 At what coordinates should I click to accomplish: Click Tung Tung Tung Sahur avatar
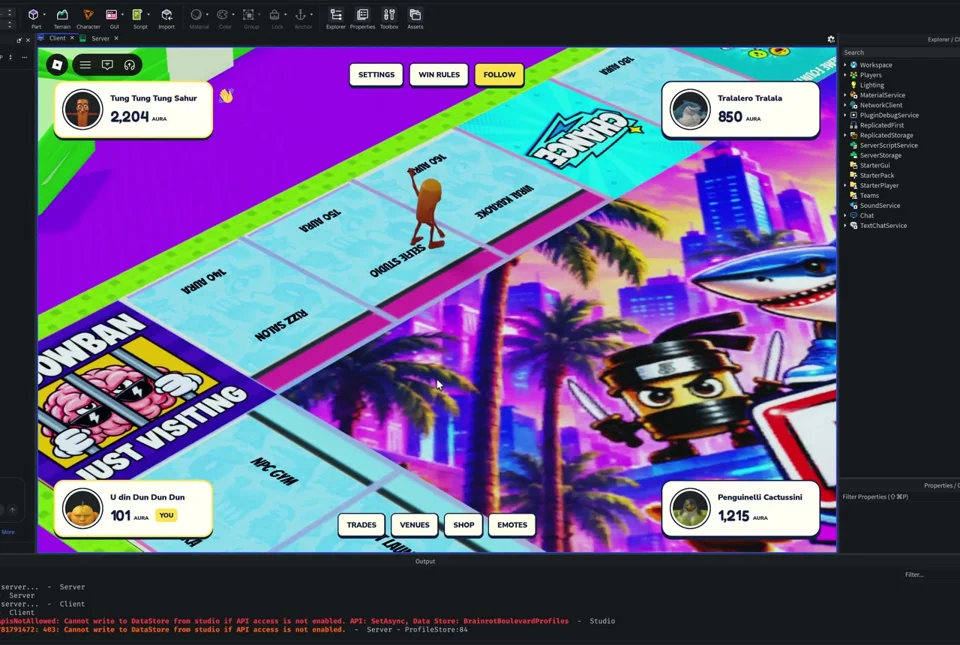pyautogui.click(x=83, y=110)
